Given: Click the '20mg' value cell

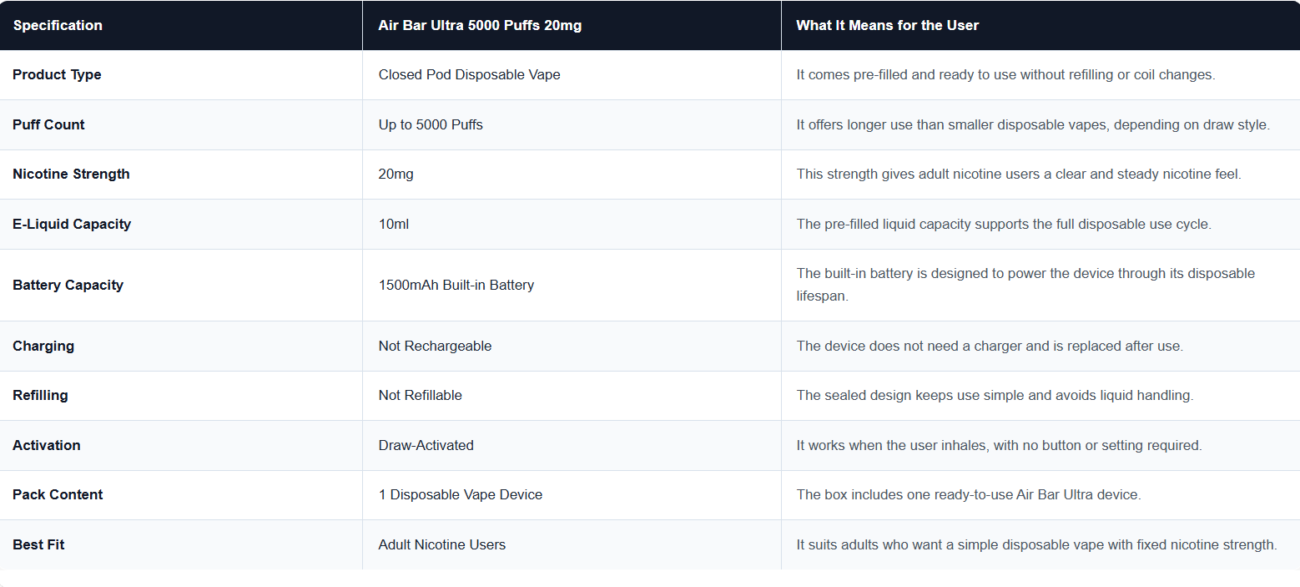Looking at the screenshot, I should click(396, 174).
